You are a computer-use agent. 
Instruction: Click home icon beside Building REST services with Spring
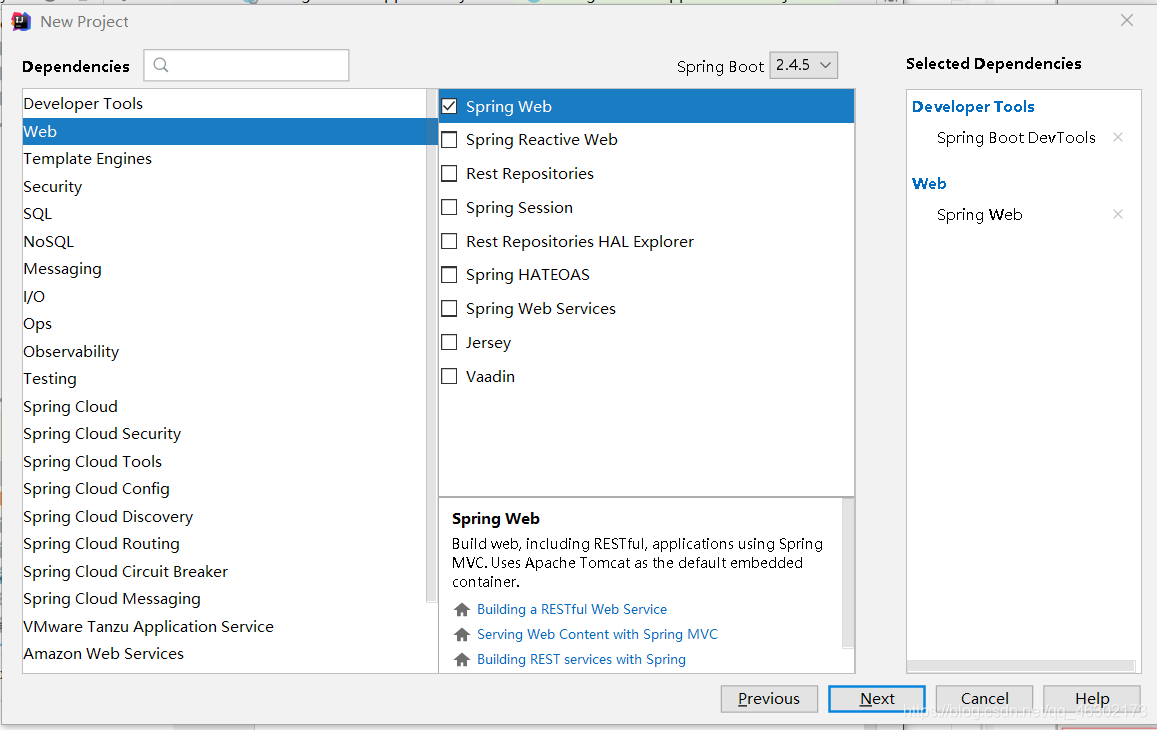click(462, 660)
